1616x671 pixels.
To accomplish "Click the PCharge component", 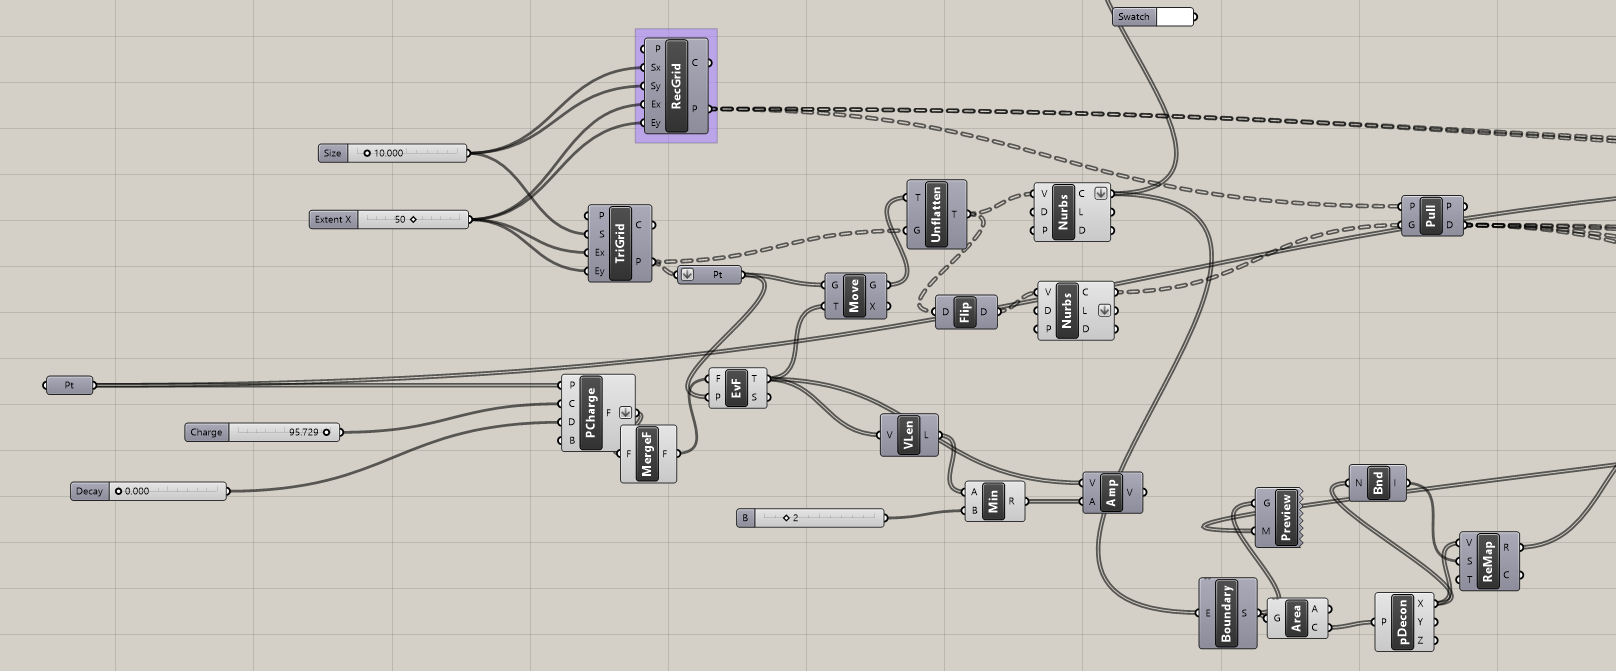I will [x=590, y=413].
